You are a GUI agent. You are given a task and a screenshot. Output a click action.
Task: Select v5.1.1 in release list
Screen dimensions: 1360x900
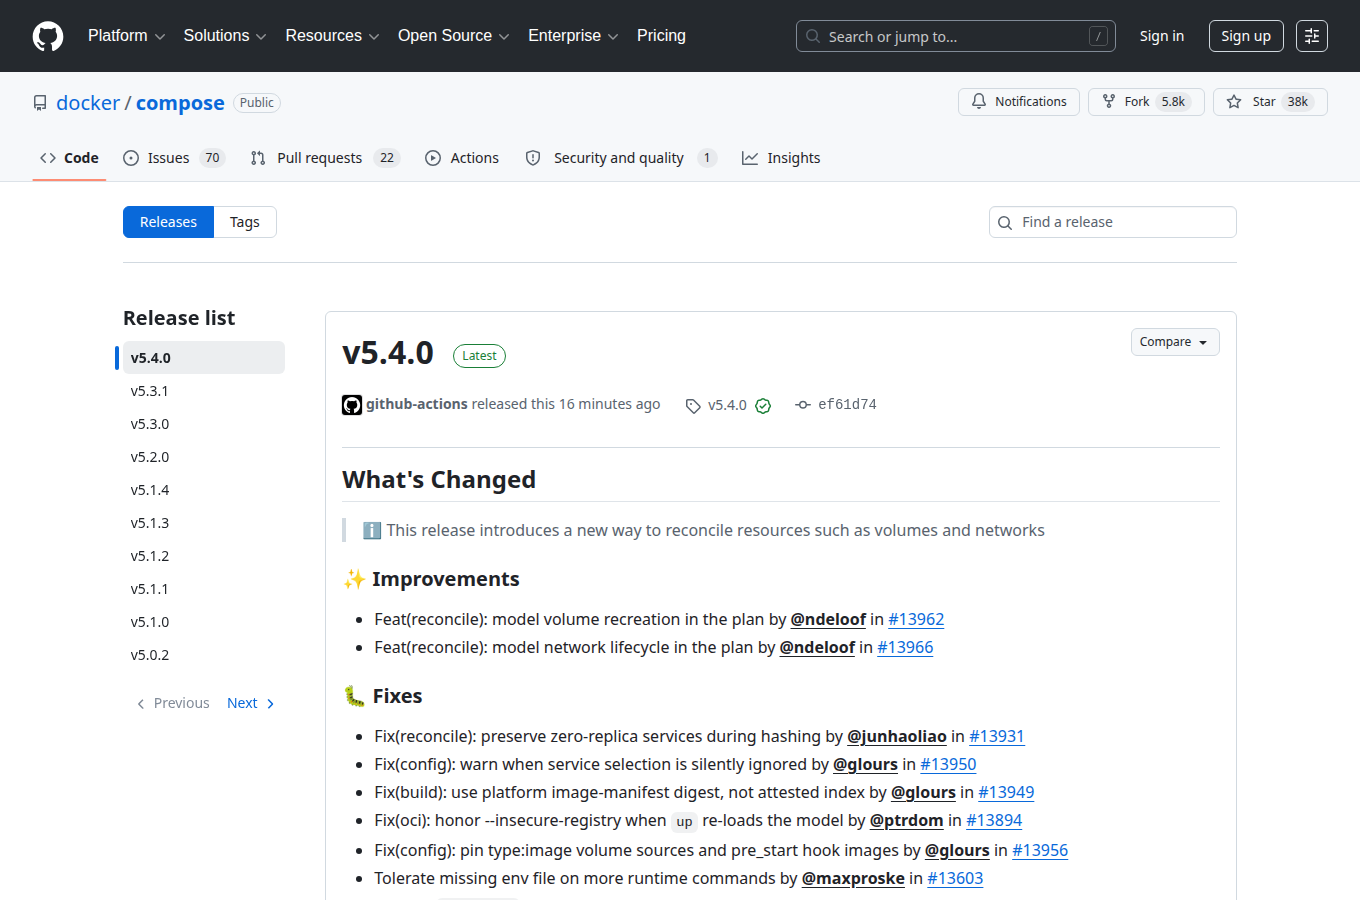click(x=204, y=589)
